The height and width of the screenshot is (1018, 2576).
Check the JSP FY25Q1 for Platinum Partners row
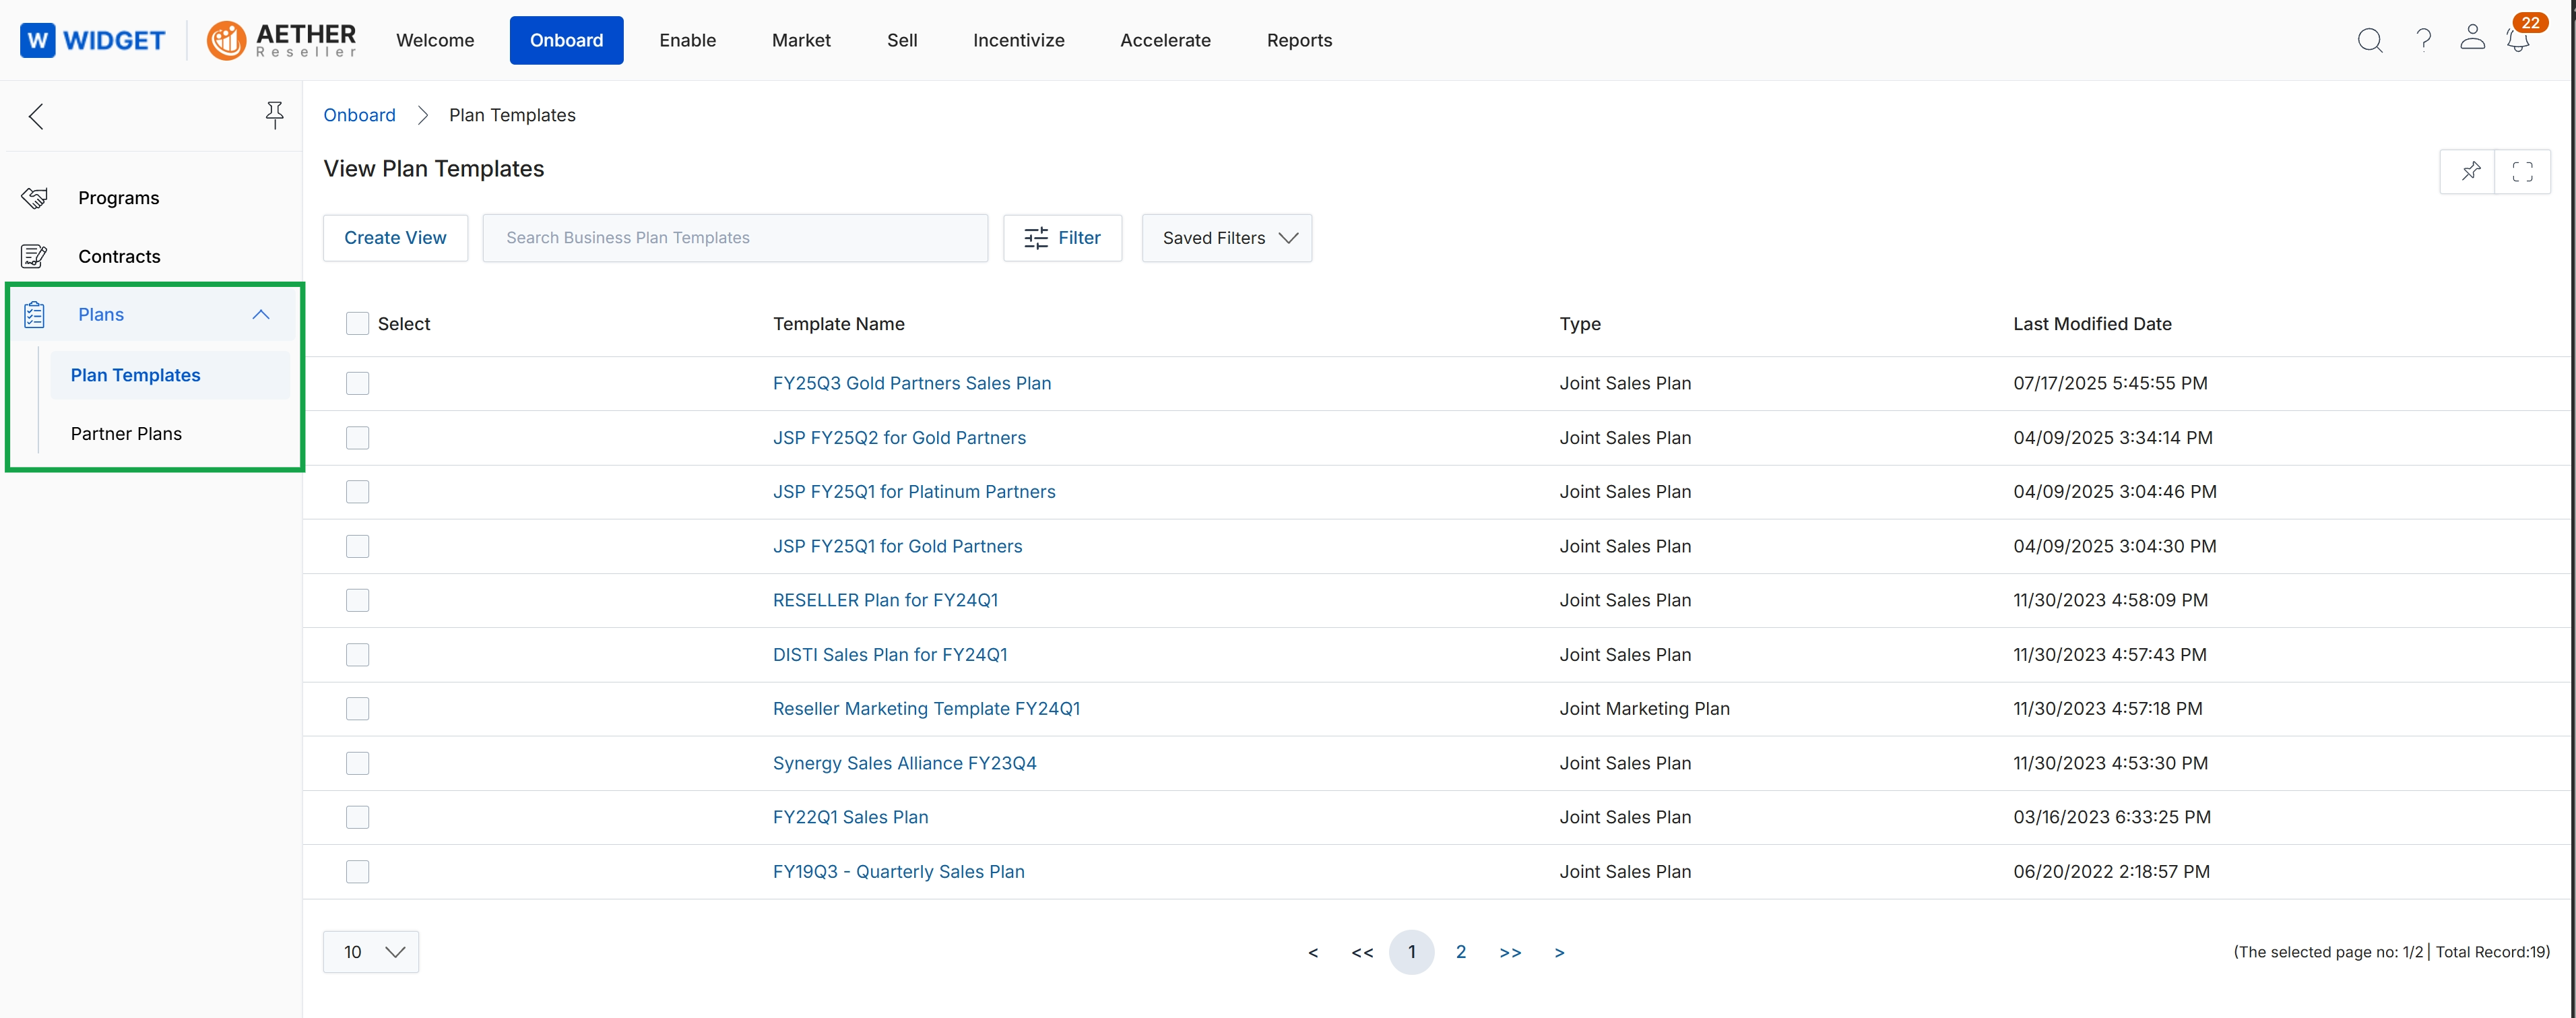click(x=357, y=491)
